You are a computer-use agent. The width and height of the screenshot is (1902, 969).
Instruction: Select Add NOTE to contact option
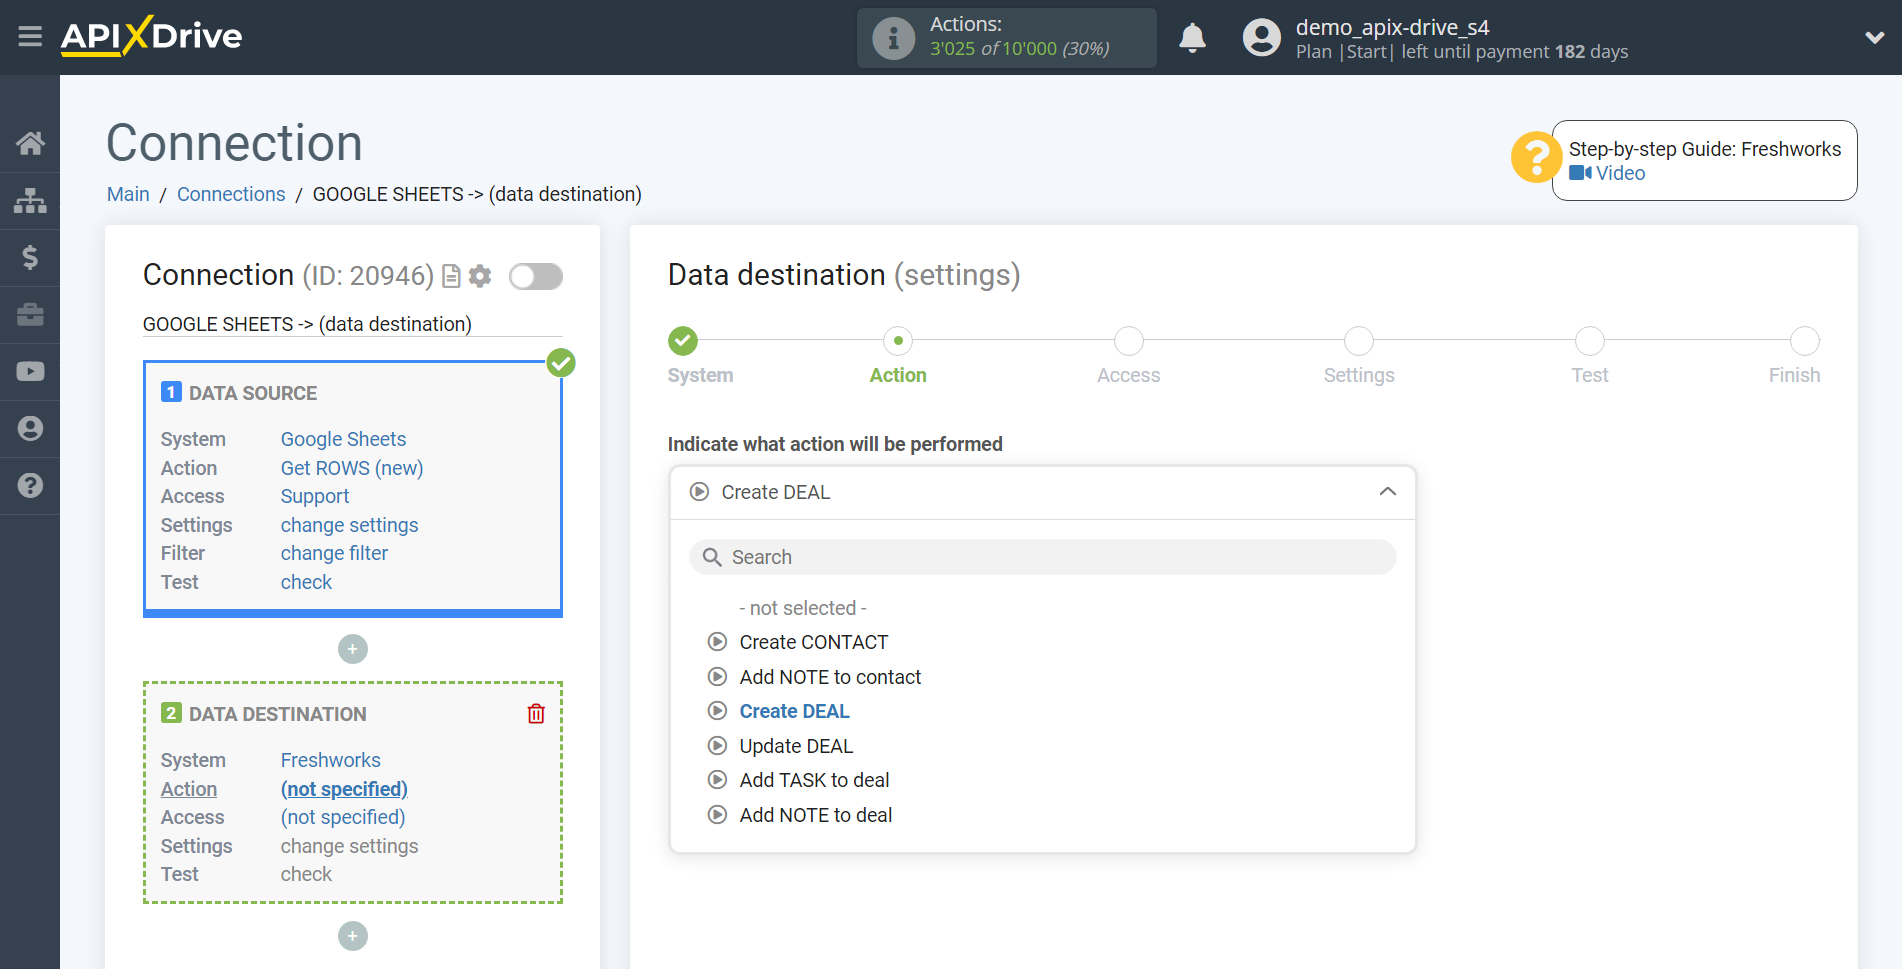point(830,677)
